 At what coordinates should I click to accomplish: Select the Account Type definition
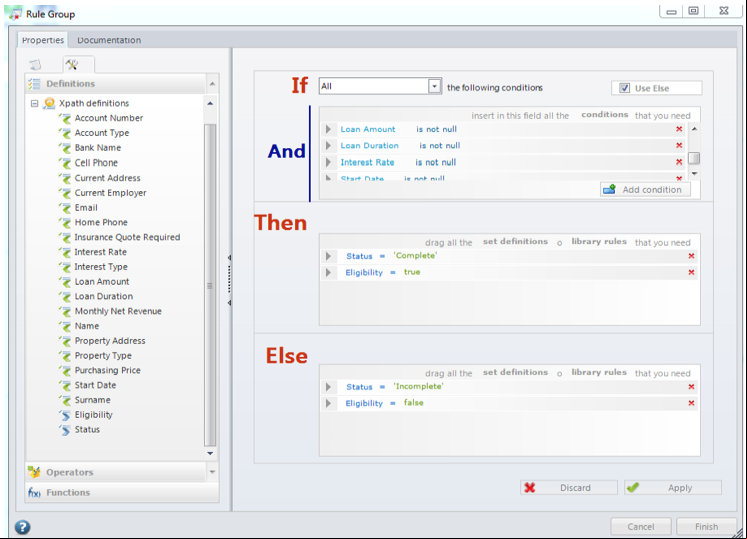pos(102,133)
